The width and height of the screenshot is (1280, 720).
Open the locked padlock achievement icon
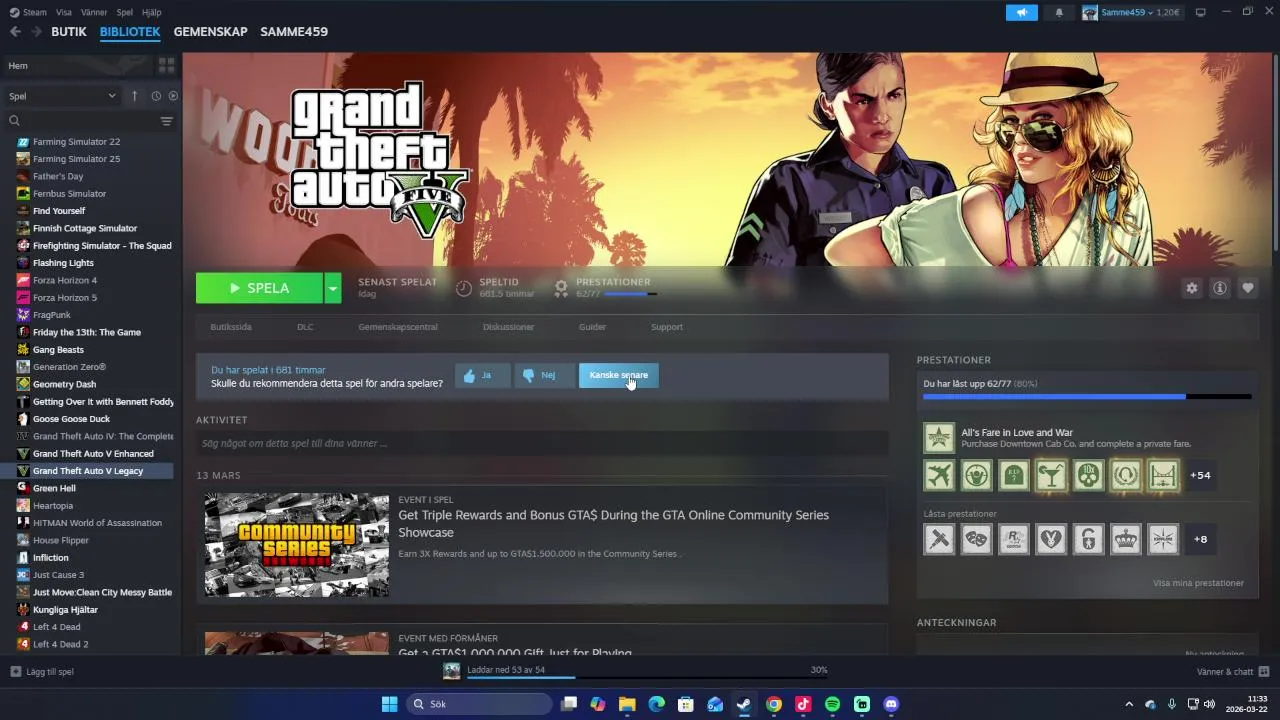pos(1088,539)
